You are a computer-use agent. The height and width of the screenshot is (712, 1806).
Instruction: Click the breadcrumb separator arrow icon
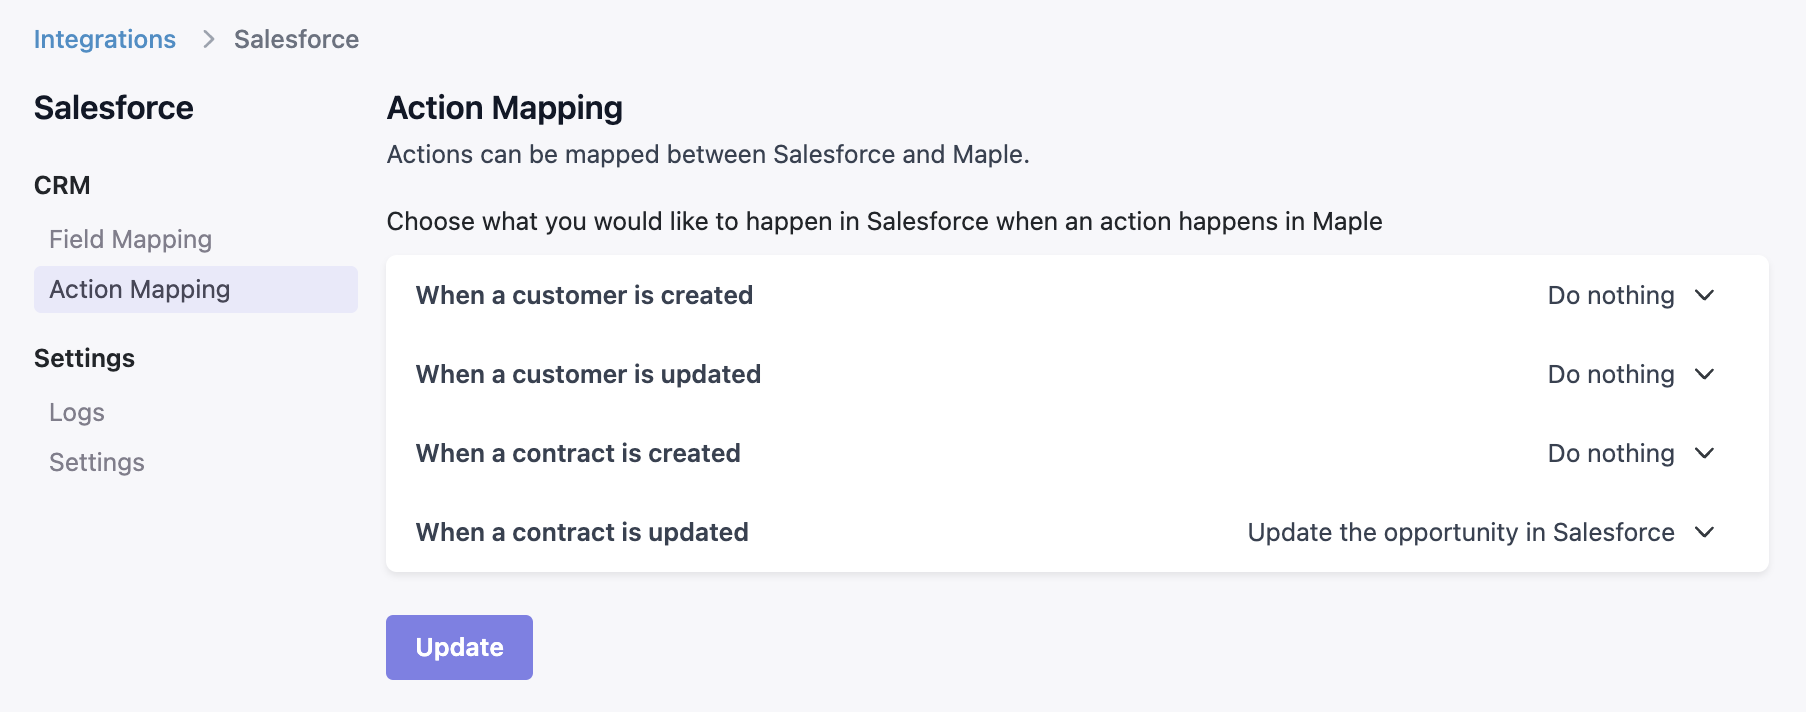pos(208,39)
